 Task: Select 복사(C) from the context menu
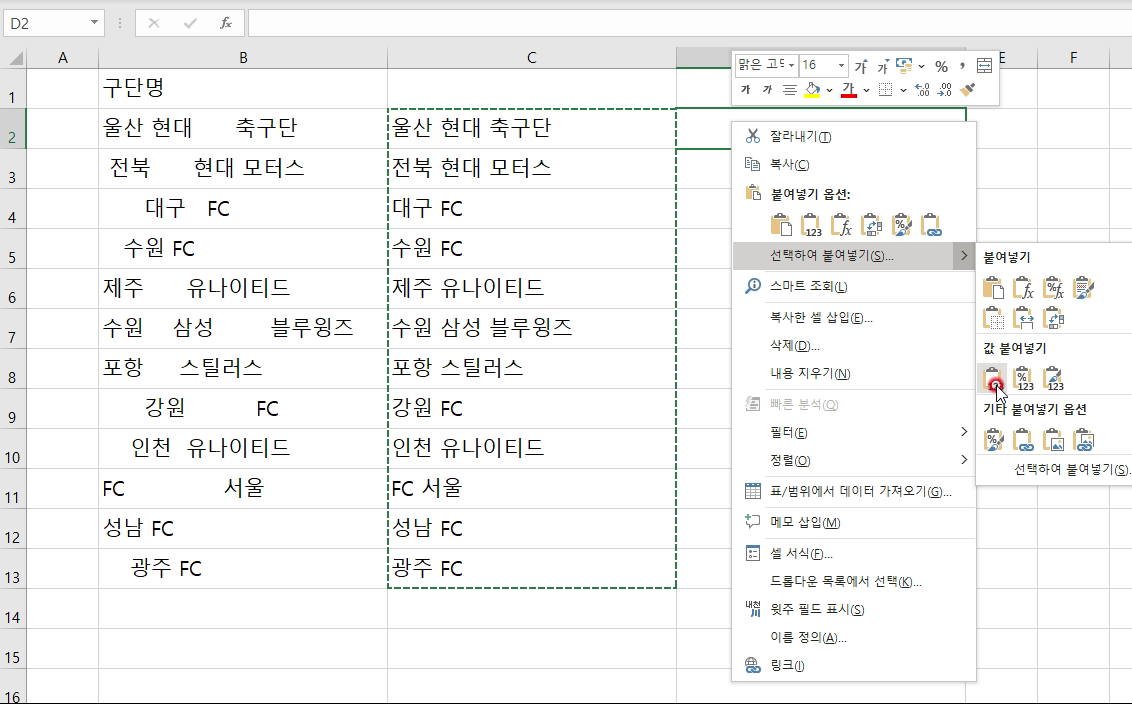(854, 165)
